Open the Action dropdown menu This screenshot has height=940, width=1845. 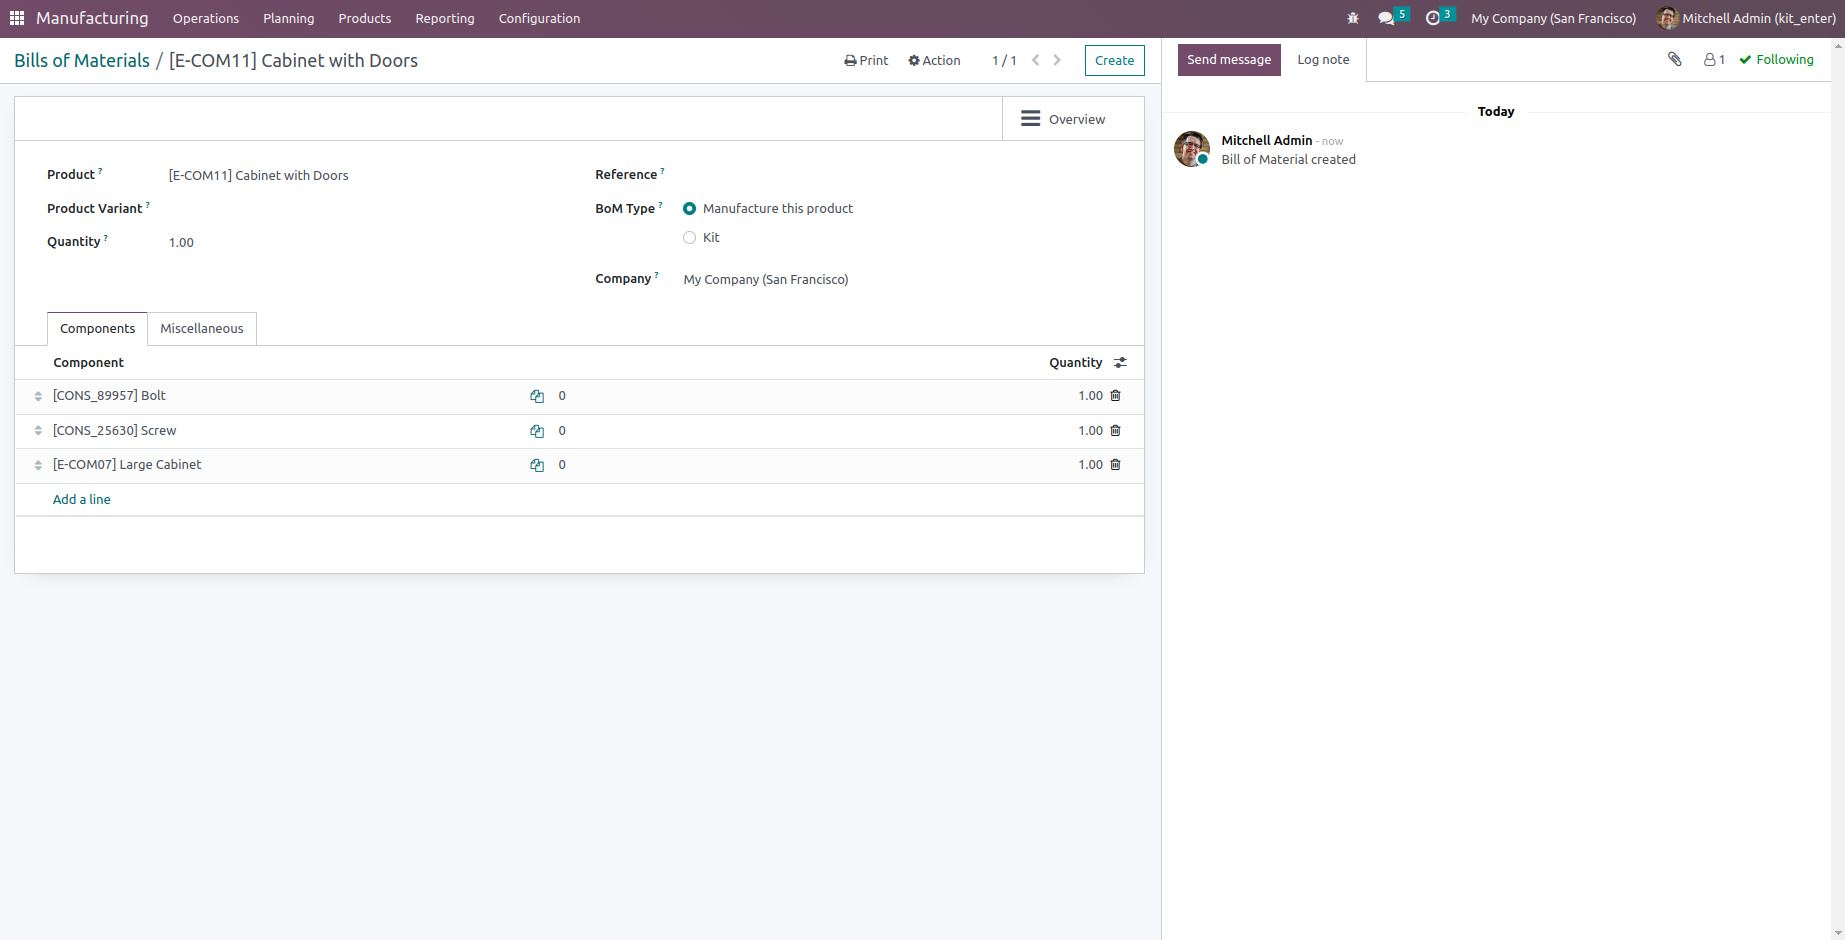933,60
